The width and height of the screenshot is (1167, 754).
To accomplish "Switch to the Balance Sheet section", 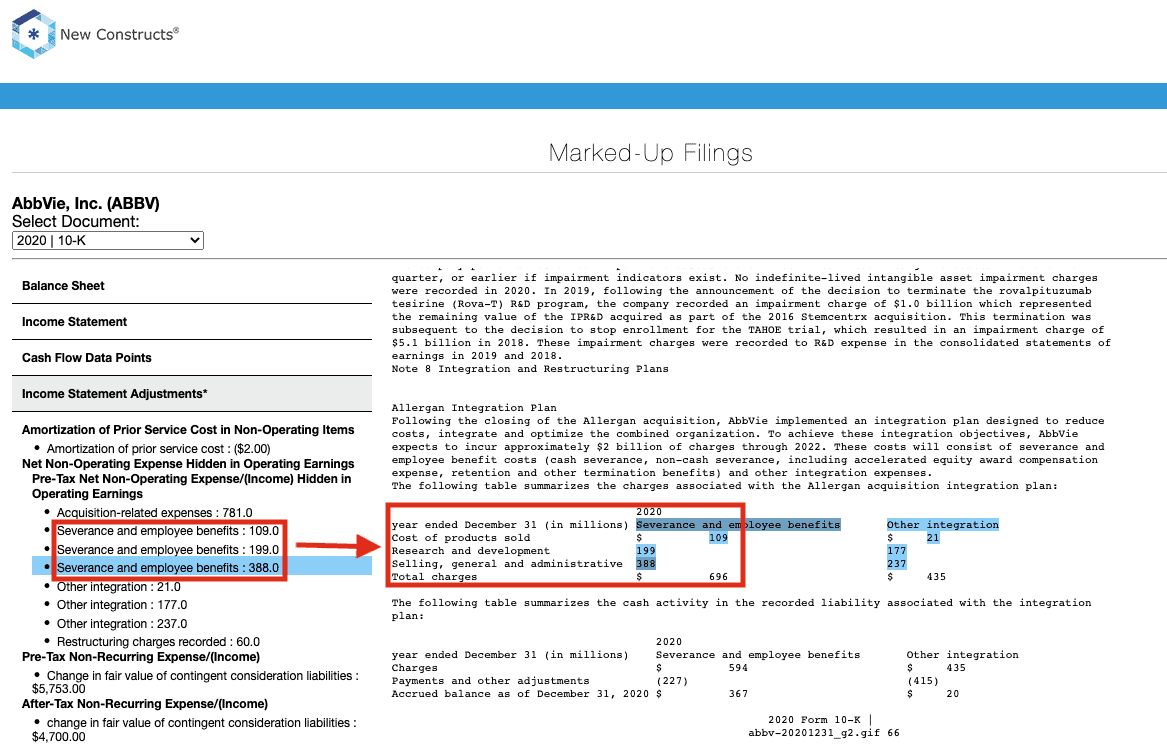I will (192, 286).
